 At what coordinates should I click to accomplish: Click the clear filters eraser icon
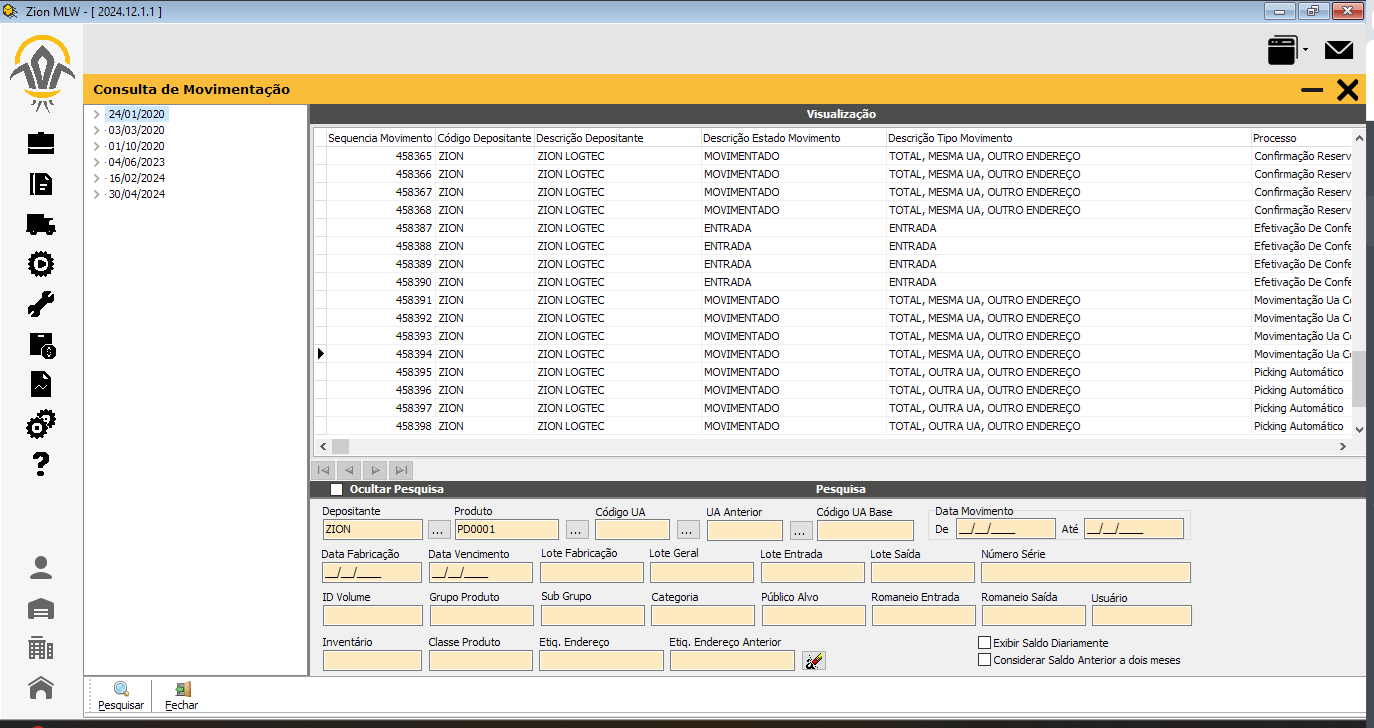click(814, 661)
